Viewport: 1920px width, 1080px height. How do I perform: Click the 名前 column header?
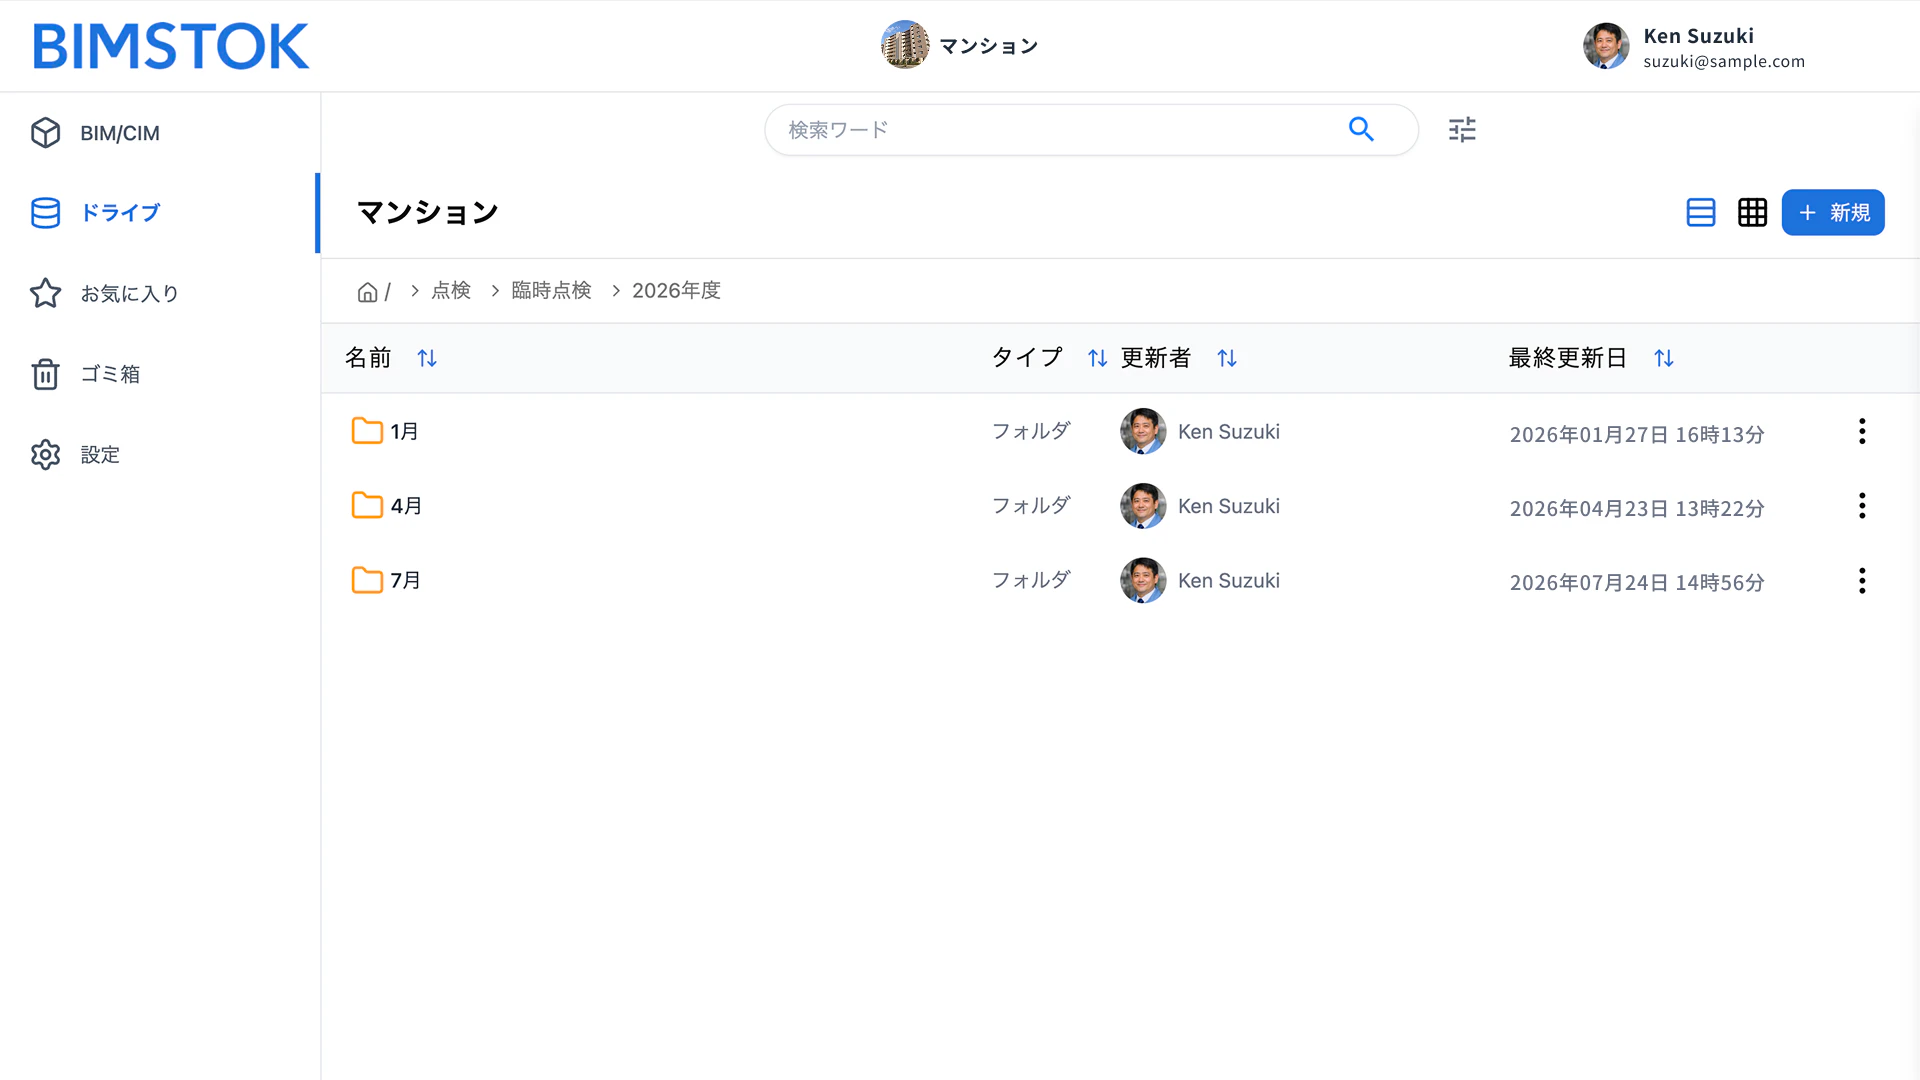tap(368, 358)
